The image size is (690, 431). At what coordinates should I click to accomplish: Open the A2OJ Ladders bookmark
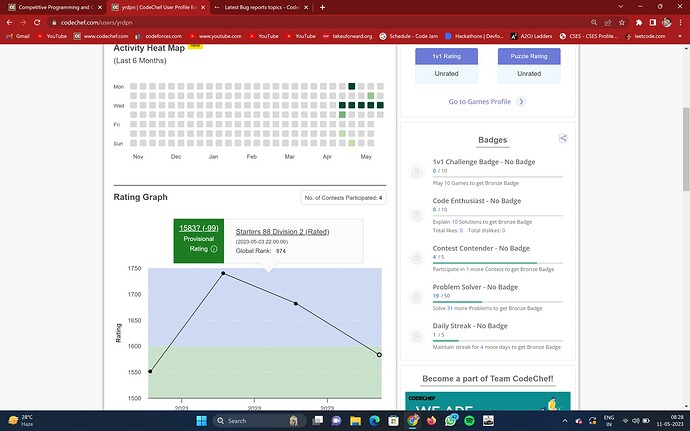531,36
